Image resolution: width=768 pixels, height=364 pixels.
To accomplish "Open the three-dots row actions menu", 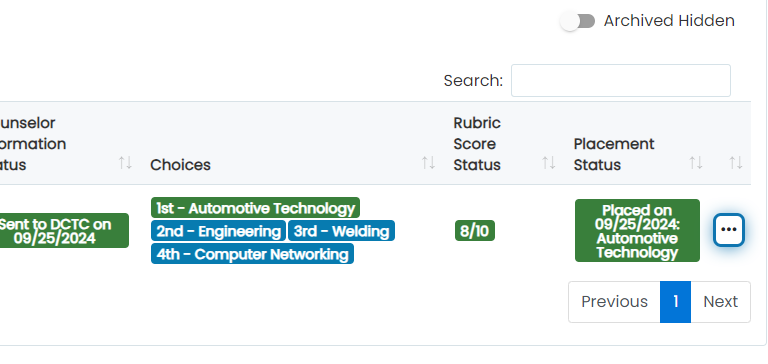I will [729, 230].
